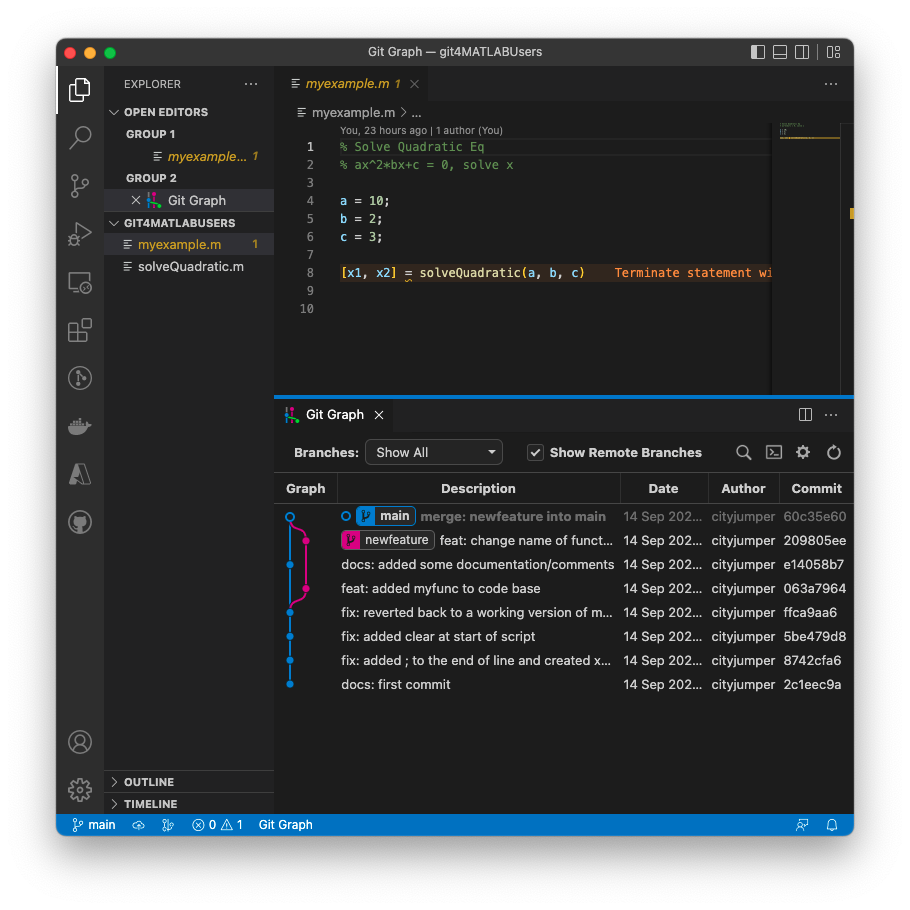Open Git Graph repository settings
This screenshot has height=910, width=910.
(803, 453)
